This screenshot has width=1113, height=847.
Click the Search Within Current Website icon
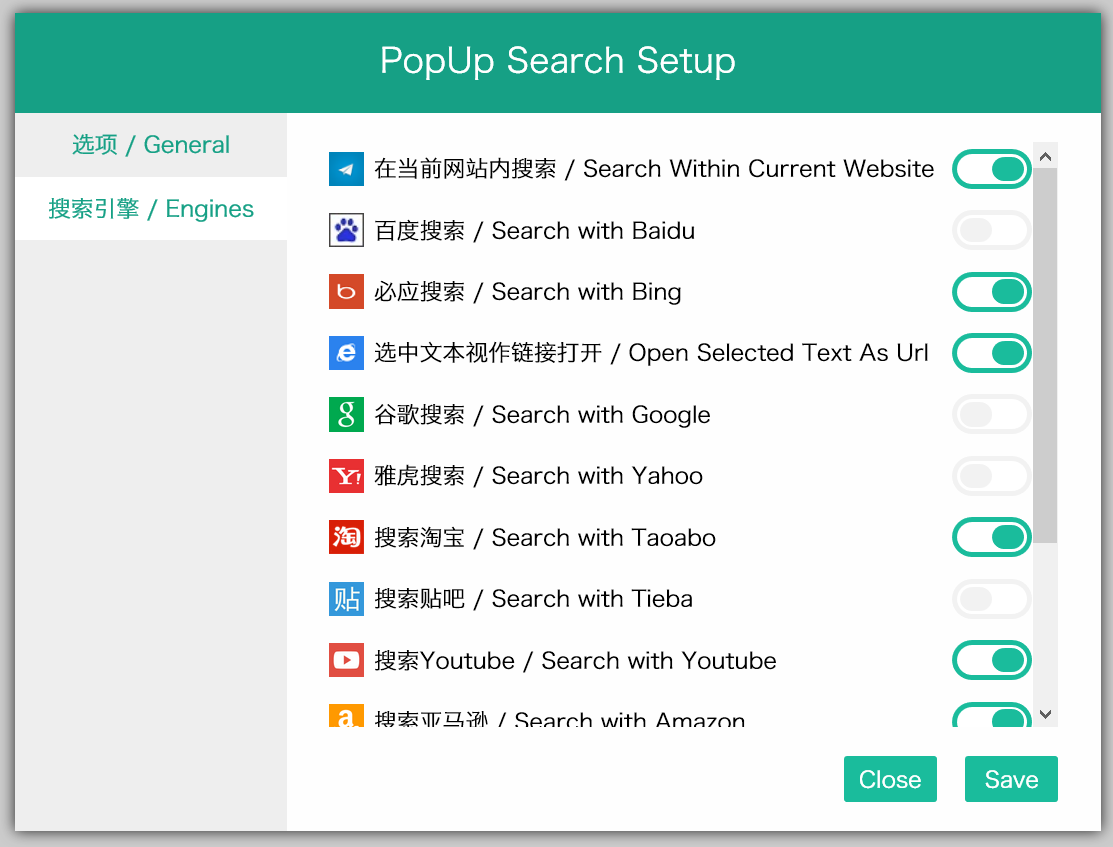pyautogui.click(x=346, y=169)
